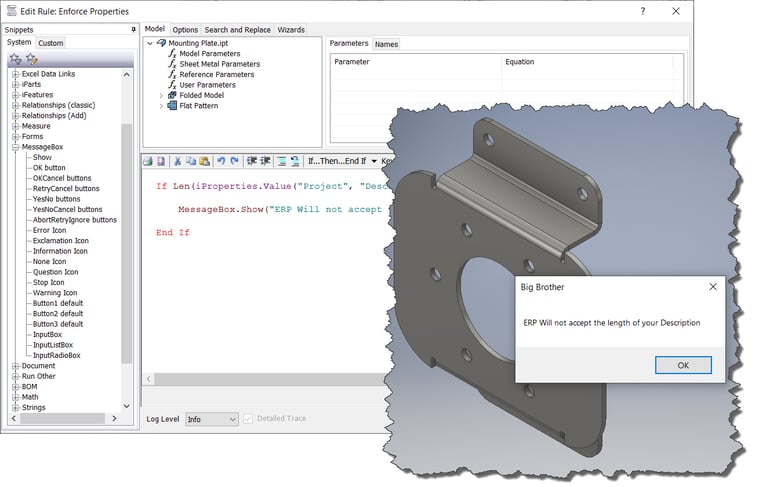Click fx icon beside Model Parameters
The image size is (770, 487).
coord(172,54)
